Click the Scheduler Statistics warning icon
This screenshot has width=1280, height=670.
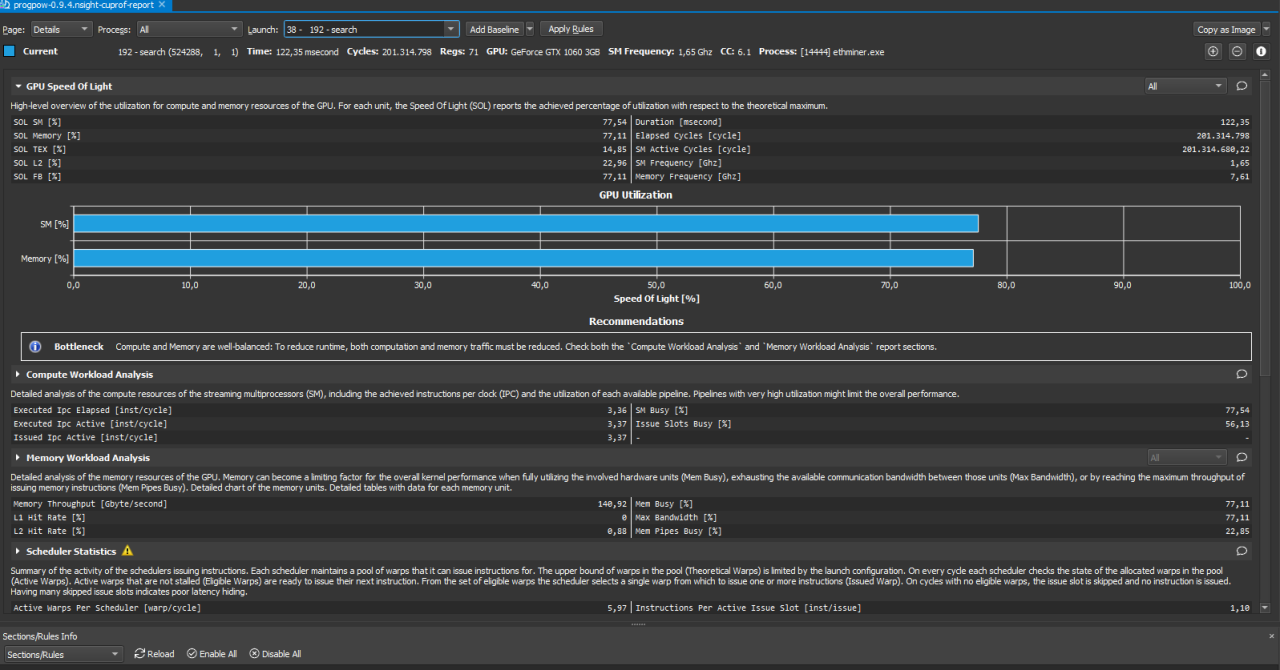pyautogui.click(x=127, y=551)
